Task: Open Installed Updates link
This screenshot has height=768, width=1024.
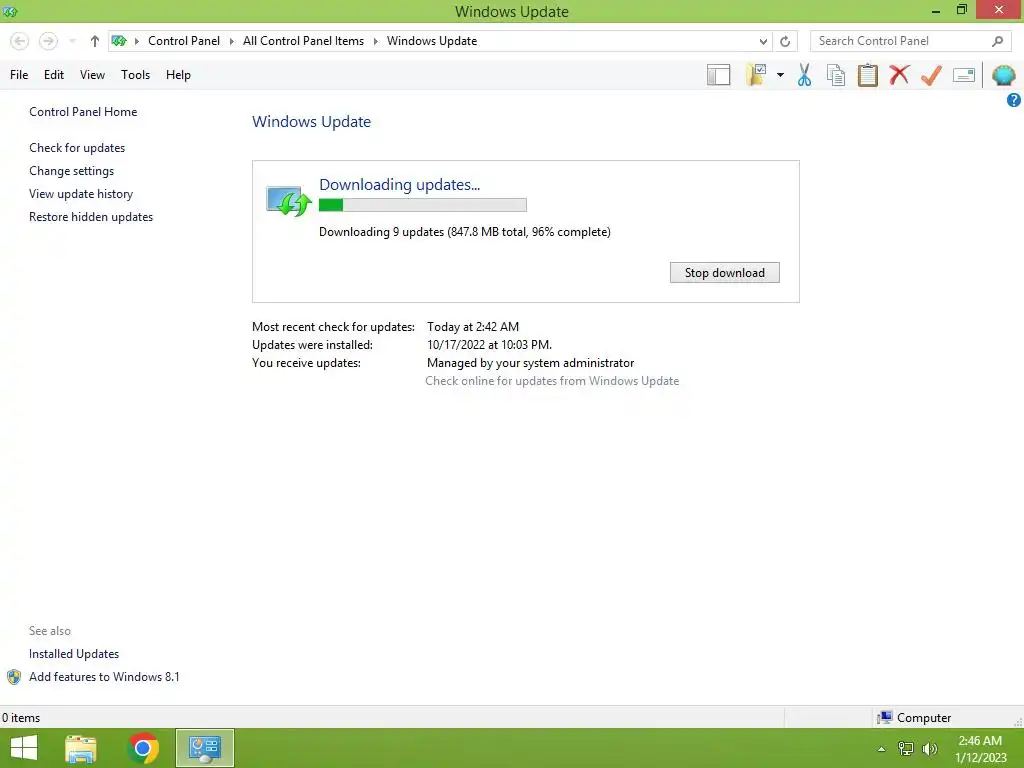Action: (74, 654)
